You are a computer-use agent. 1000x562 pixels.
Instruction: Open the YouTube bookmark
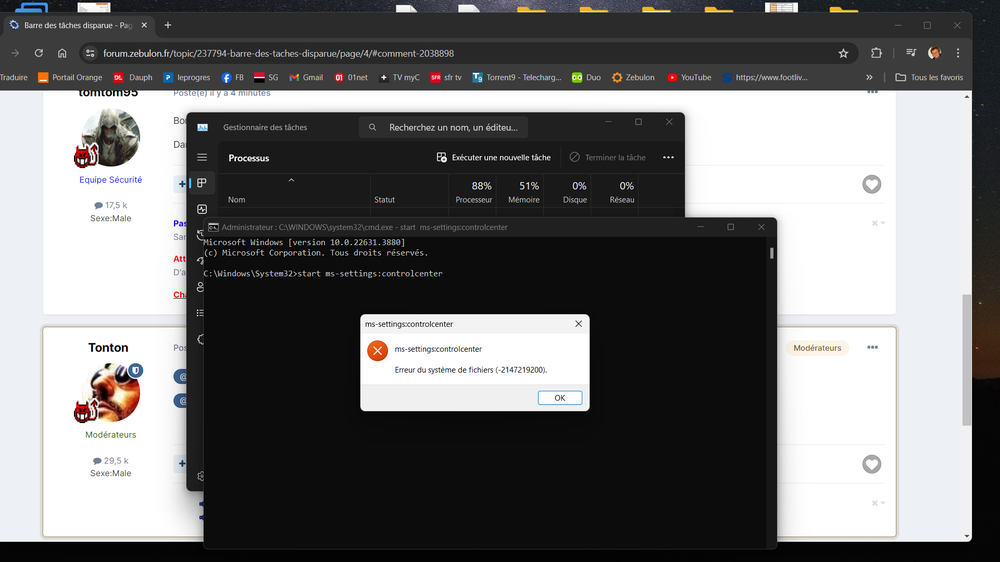689,77
